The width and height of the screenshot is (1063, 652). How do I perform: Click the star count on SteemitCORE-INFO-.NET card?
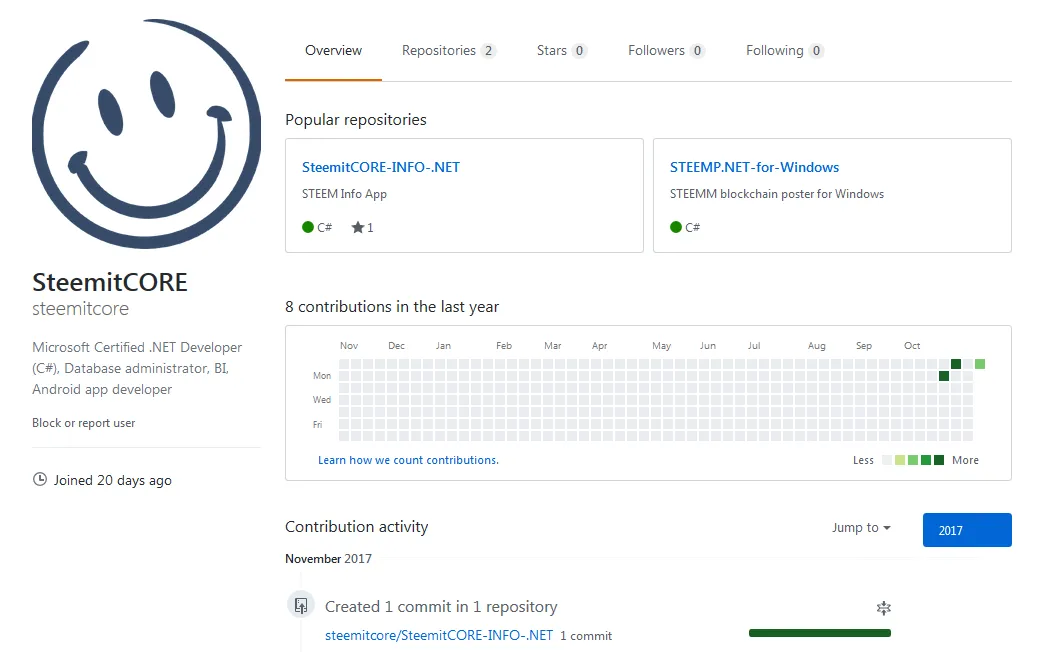click(x=362, y=228)
